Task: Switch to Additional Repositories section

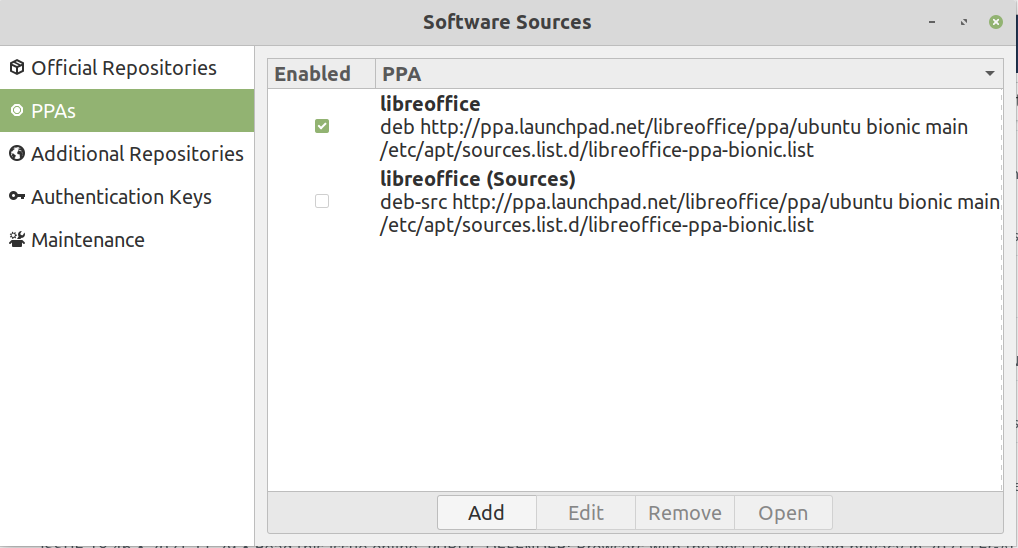Action: coord(137,154)
